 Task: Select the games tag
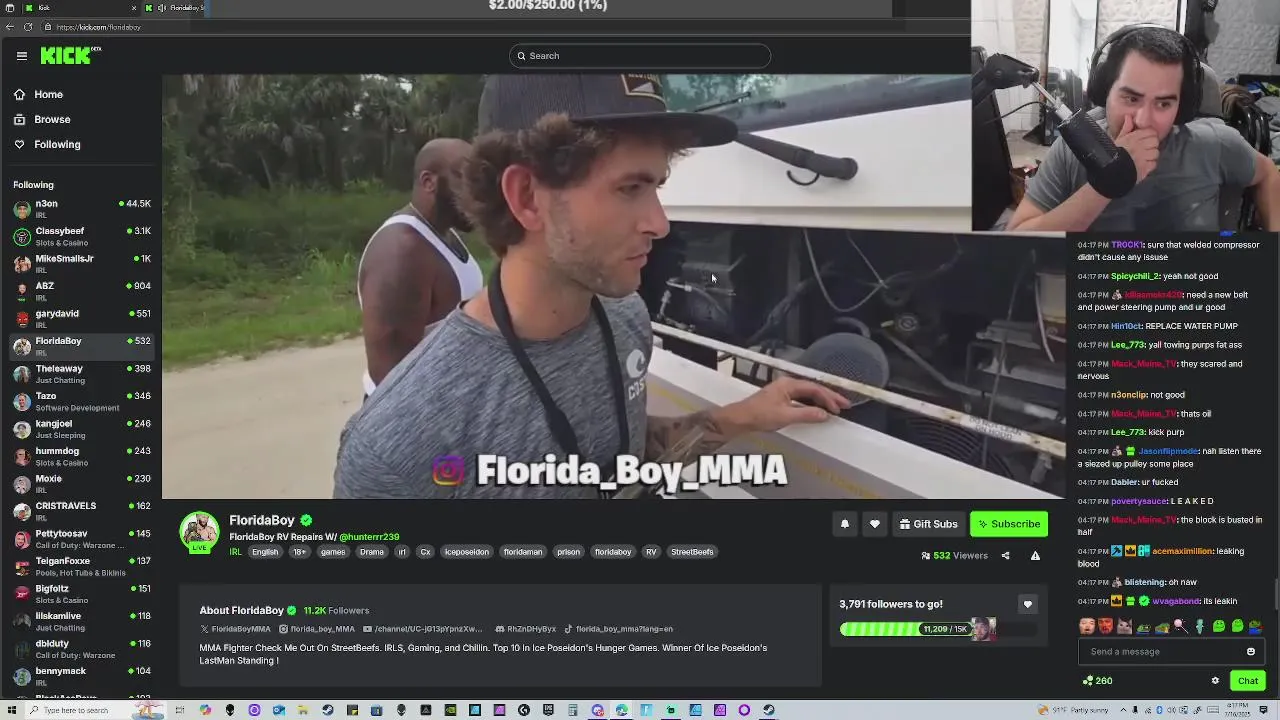point(333,552)
